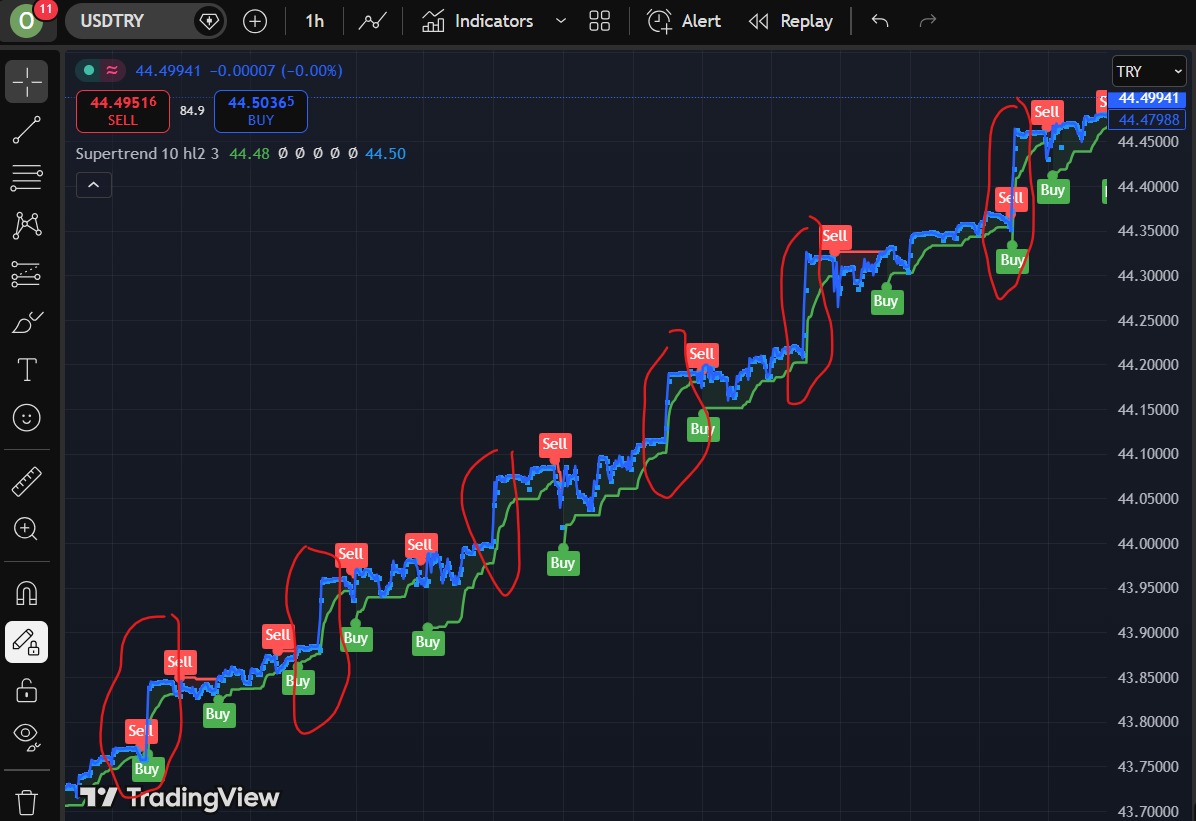Screen dimensions: 1196x821
Task: Collapse the indicator legend chevron
Action: coord(93,185)
